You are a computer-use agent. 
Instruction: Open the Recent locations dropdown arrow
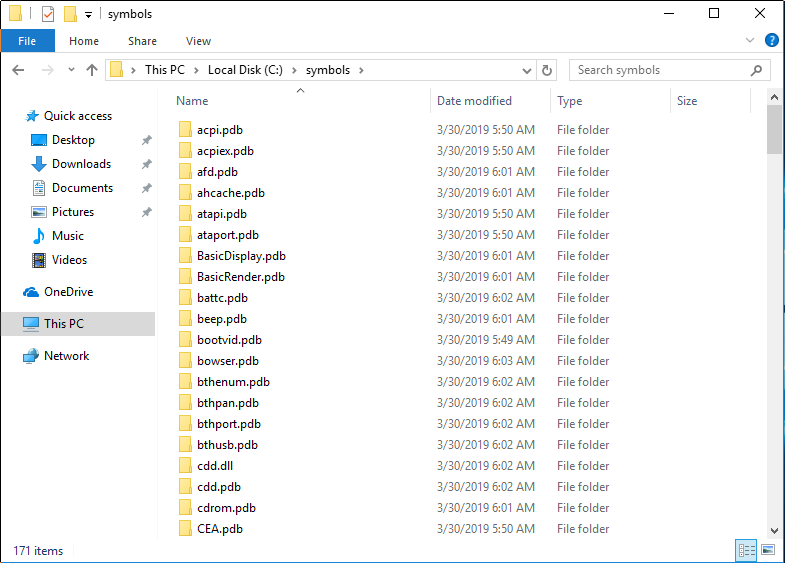pyautogui.click(x=71, y=70)
